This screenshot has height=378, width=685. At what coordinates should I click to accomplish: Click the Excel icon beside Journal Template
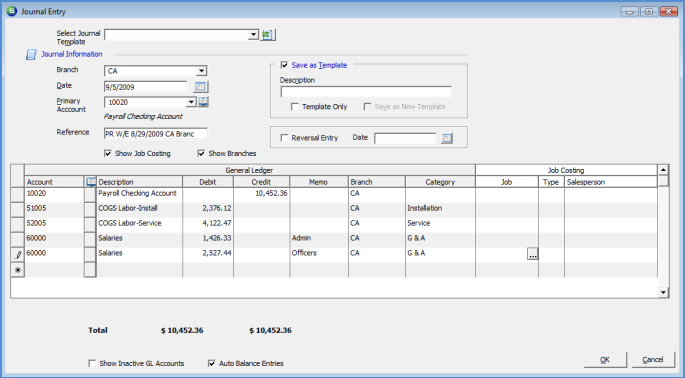(x=267, y=35)
